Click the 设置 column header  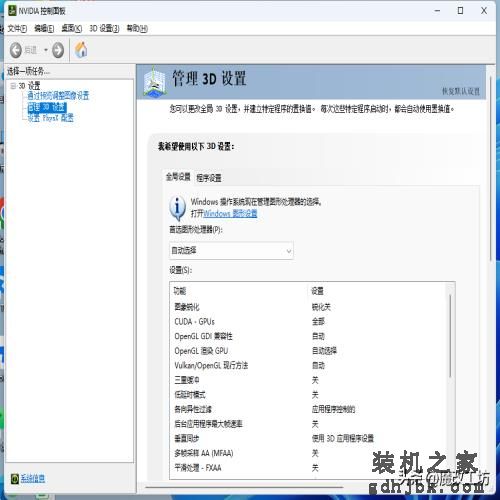point(317,291)
